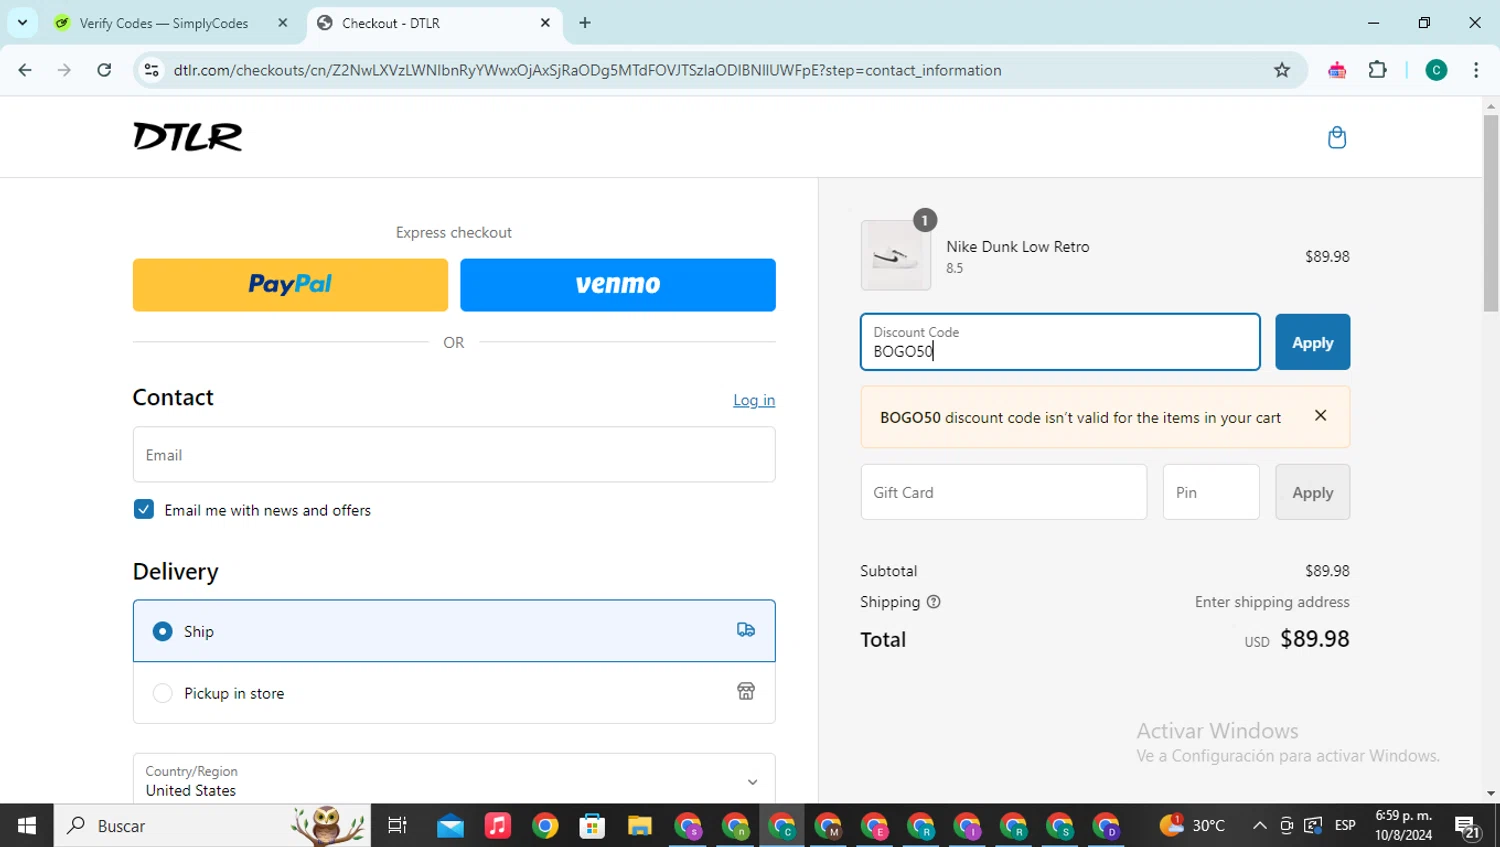Open the tab search dropdown arrow
1500x847 pixels.
point(22,22)
